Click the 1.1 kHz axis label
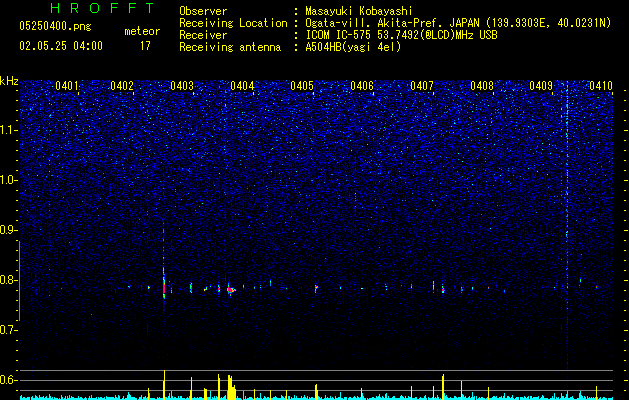This screenshot has height=400, width=629. 8,130
